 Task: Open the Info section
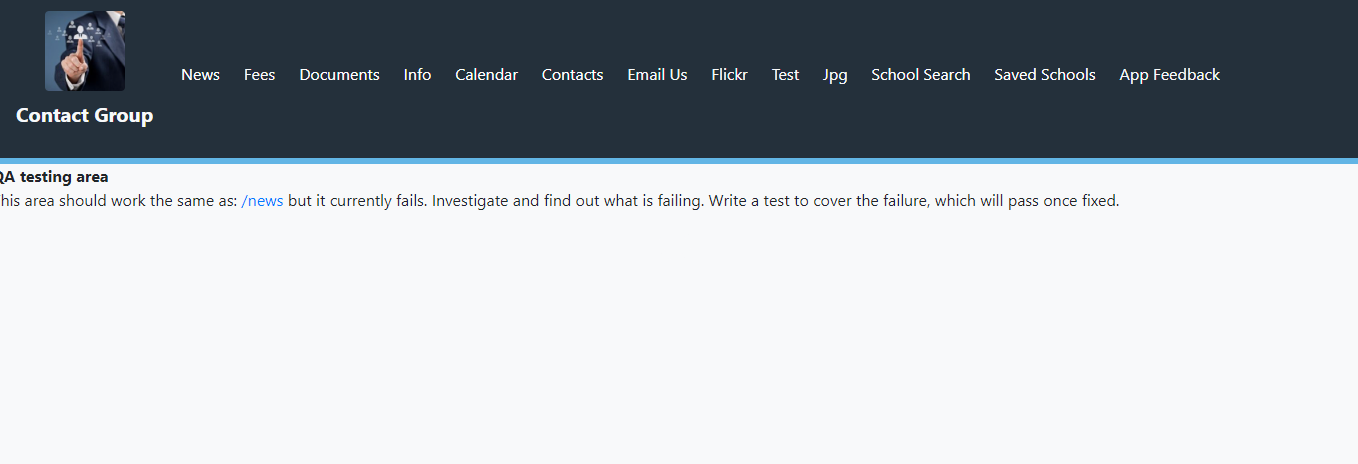tap(417, 75)
